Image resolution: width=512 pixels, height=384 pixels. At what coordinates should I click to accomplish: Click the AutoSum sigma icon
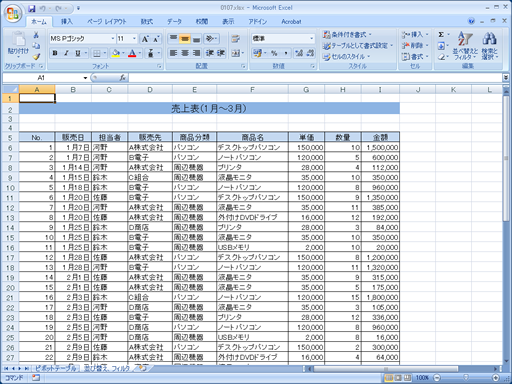pos(441,35)
